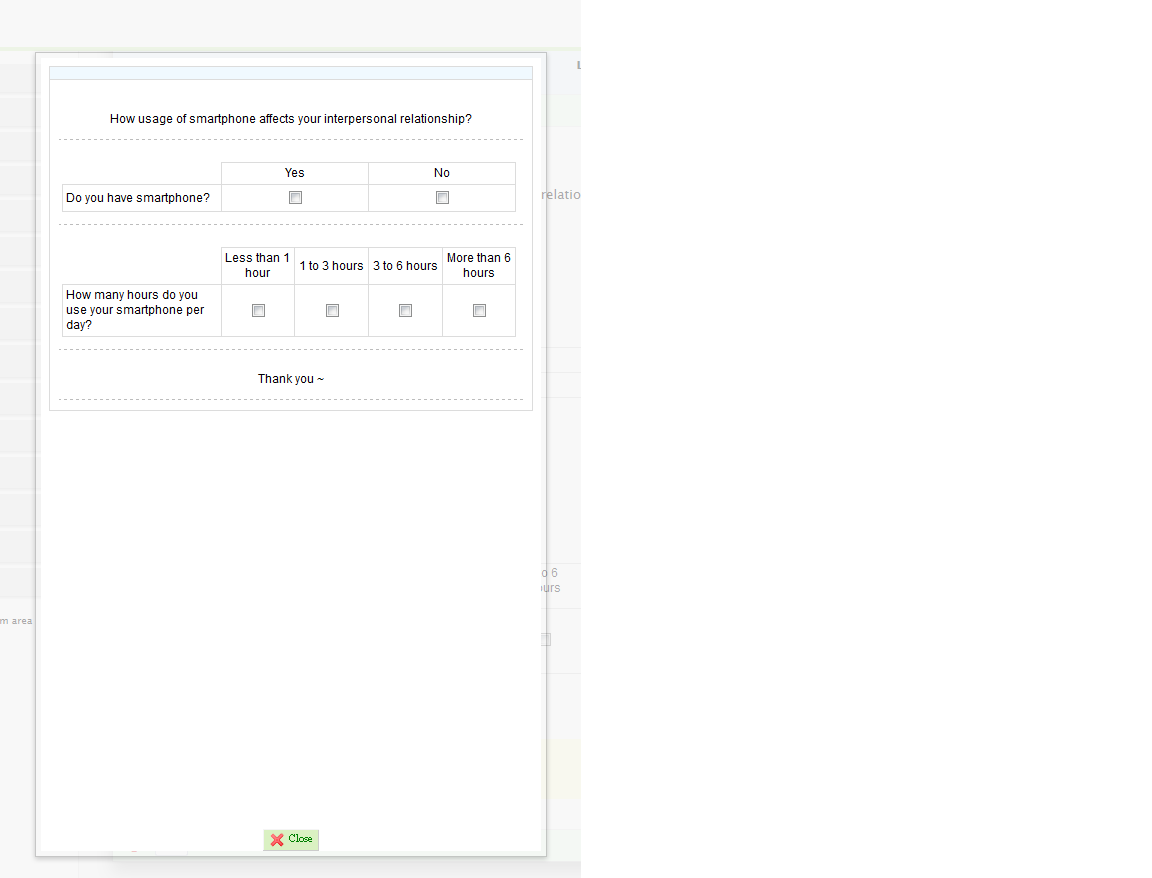Screen dimensions: 1152x878
Task: Mark the 1 to 3 hours checkbox
Action: [x=332, y=311]
